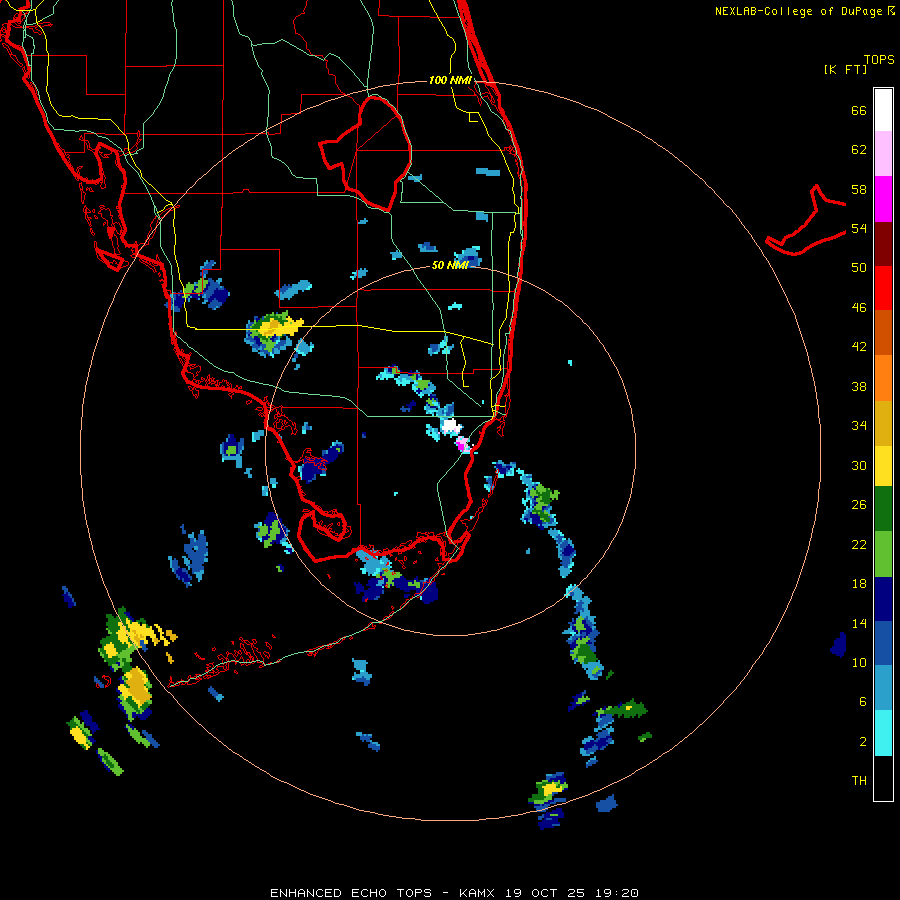Click the legend value '50'
Image resolution: width=900 pixels, height=900 pixels.
[x=859, y=268]
